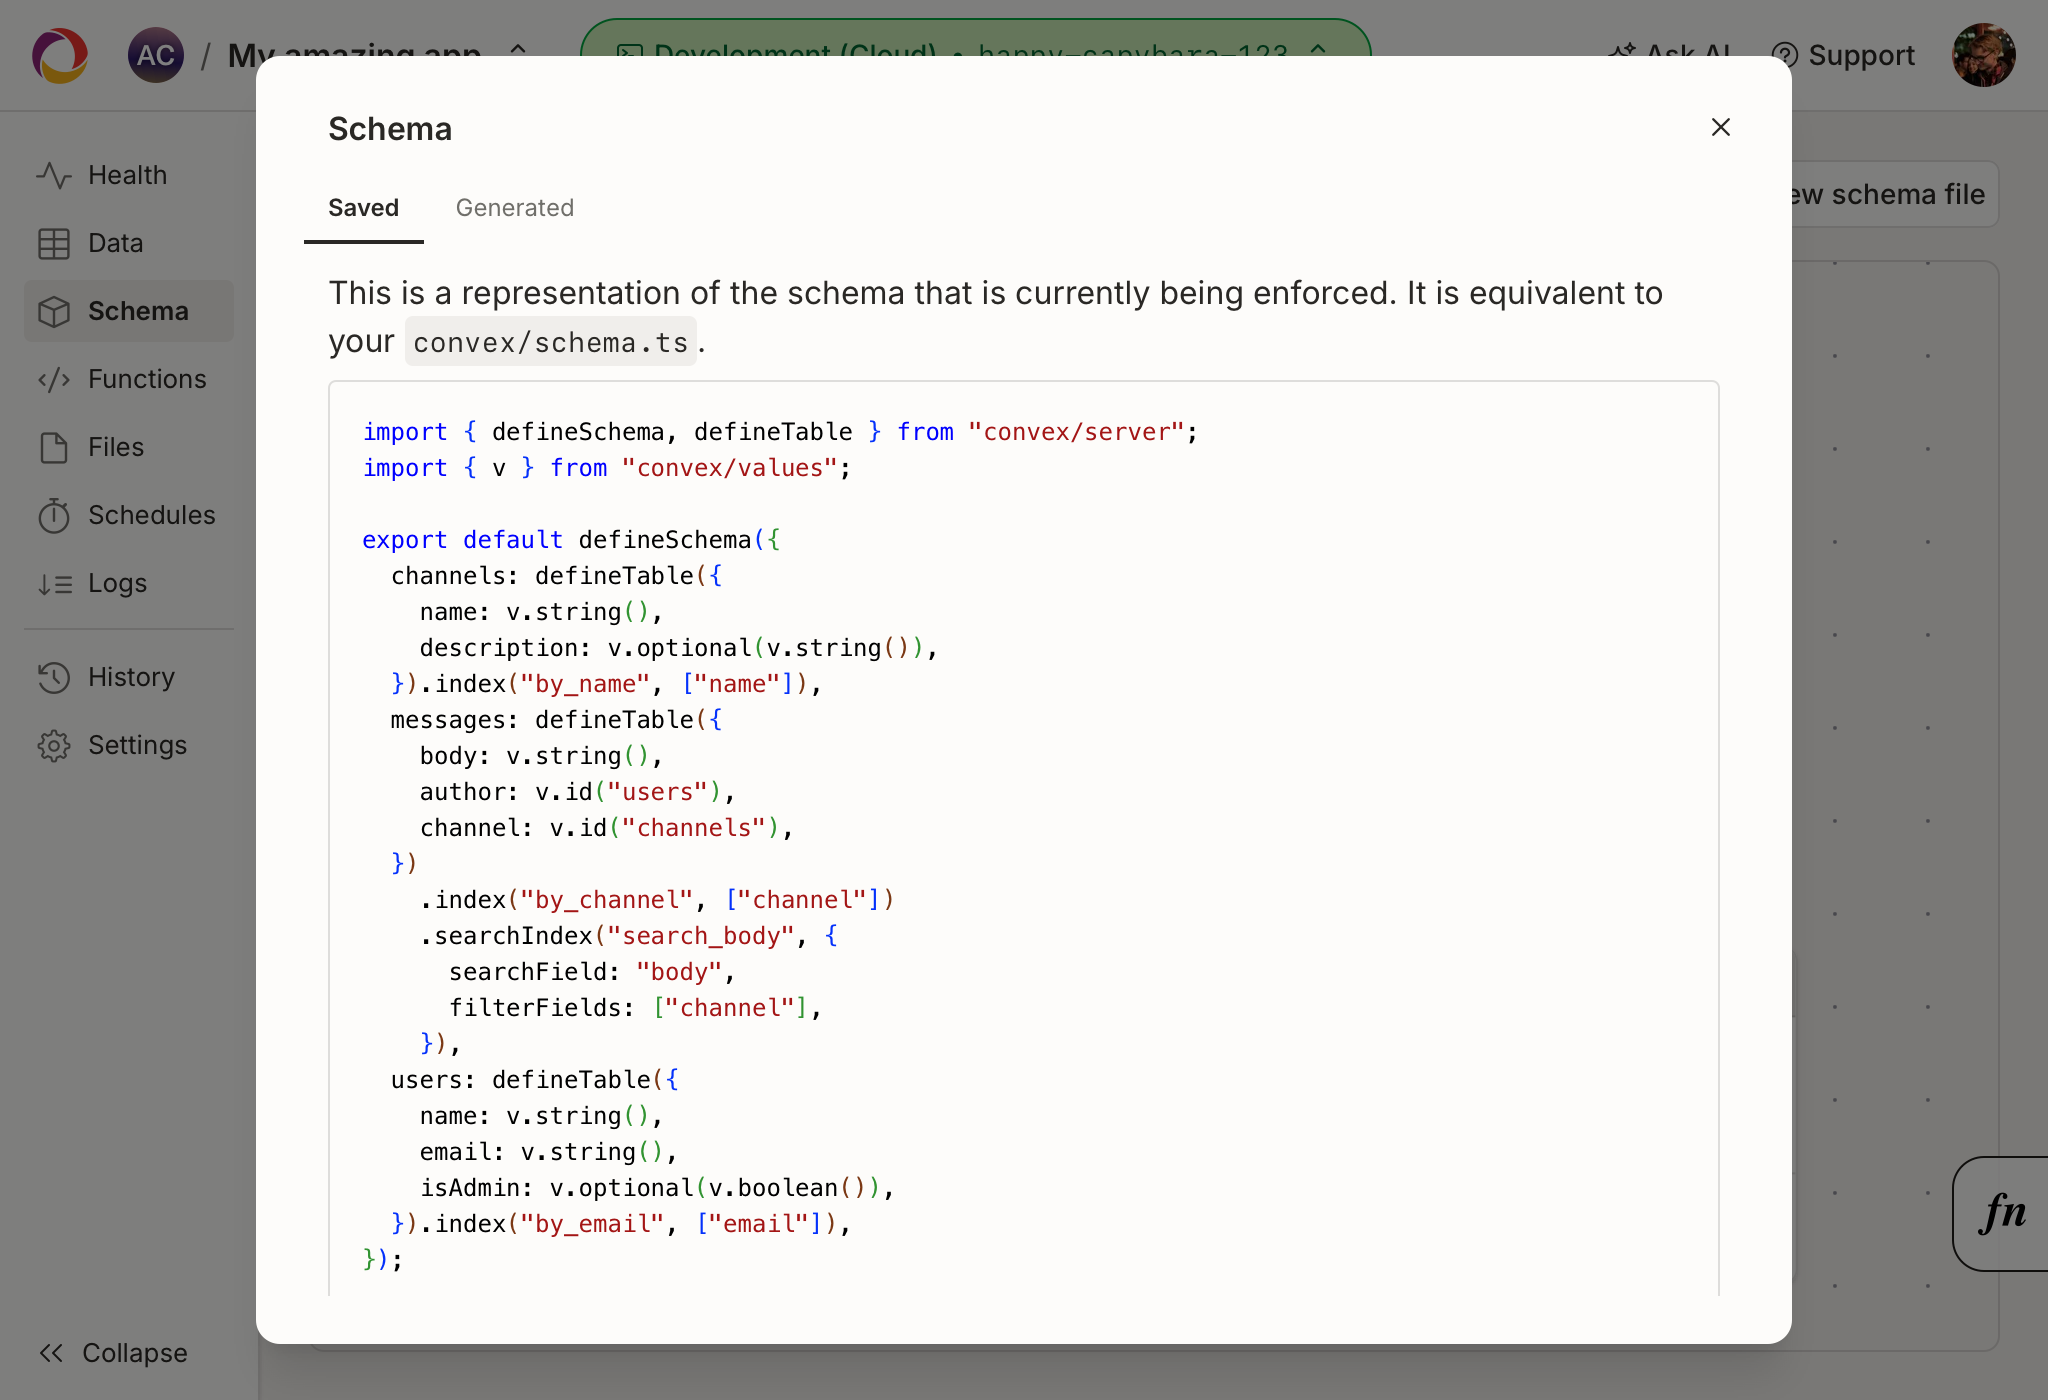Image resolution: width=2048 pixels, height=1400 pixels.
Task: Open the AC team avatar
Action: [x=156, y=55]
